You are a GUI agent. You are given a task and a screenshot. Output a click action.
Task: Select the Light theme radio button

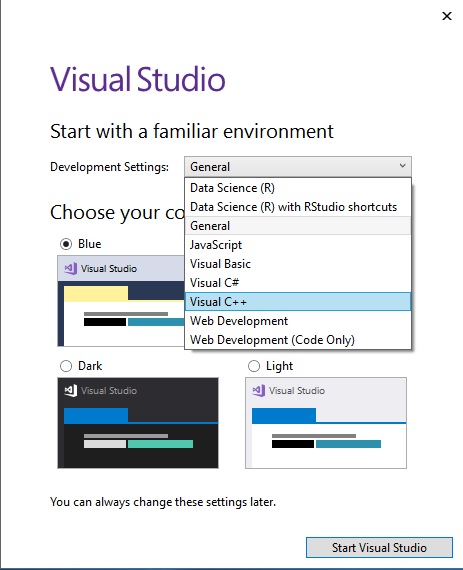click(254, 366)
